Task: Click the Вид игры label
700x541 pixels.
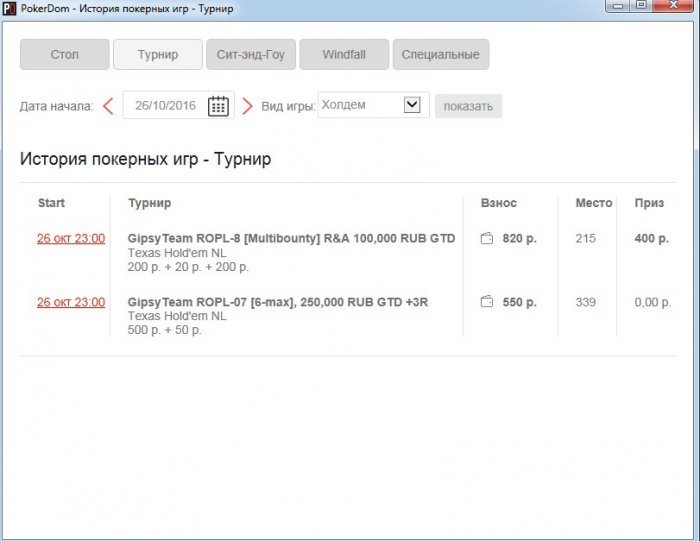Action: point(288,106)
